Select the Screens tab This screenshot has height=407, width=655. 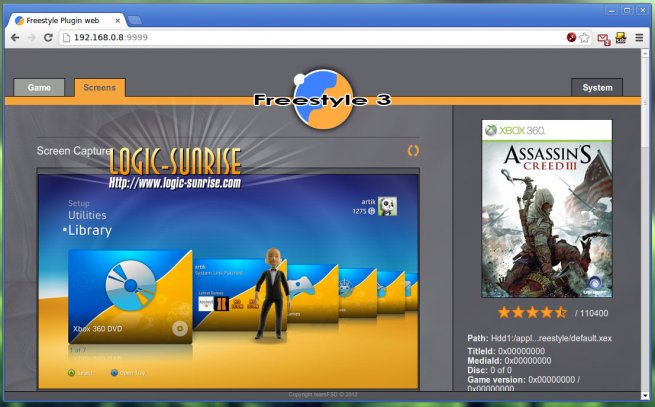click(99, 87)
